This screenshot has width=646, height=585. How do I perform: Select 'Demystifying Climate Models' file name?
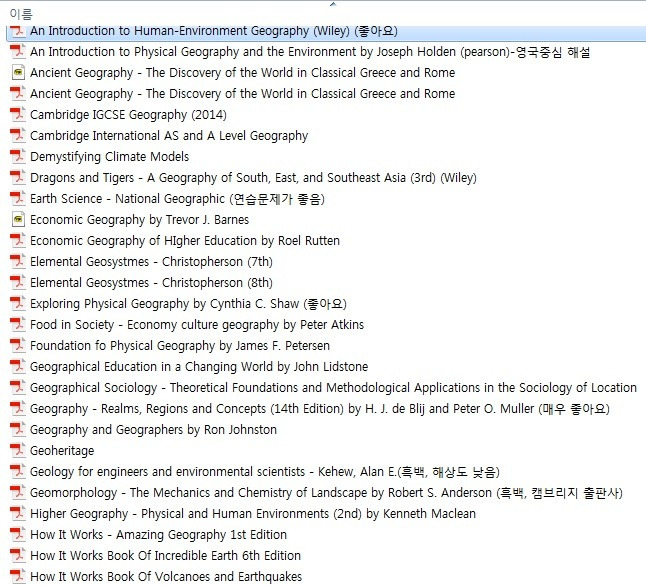pos(110,157)
